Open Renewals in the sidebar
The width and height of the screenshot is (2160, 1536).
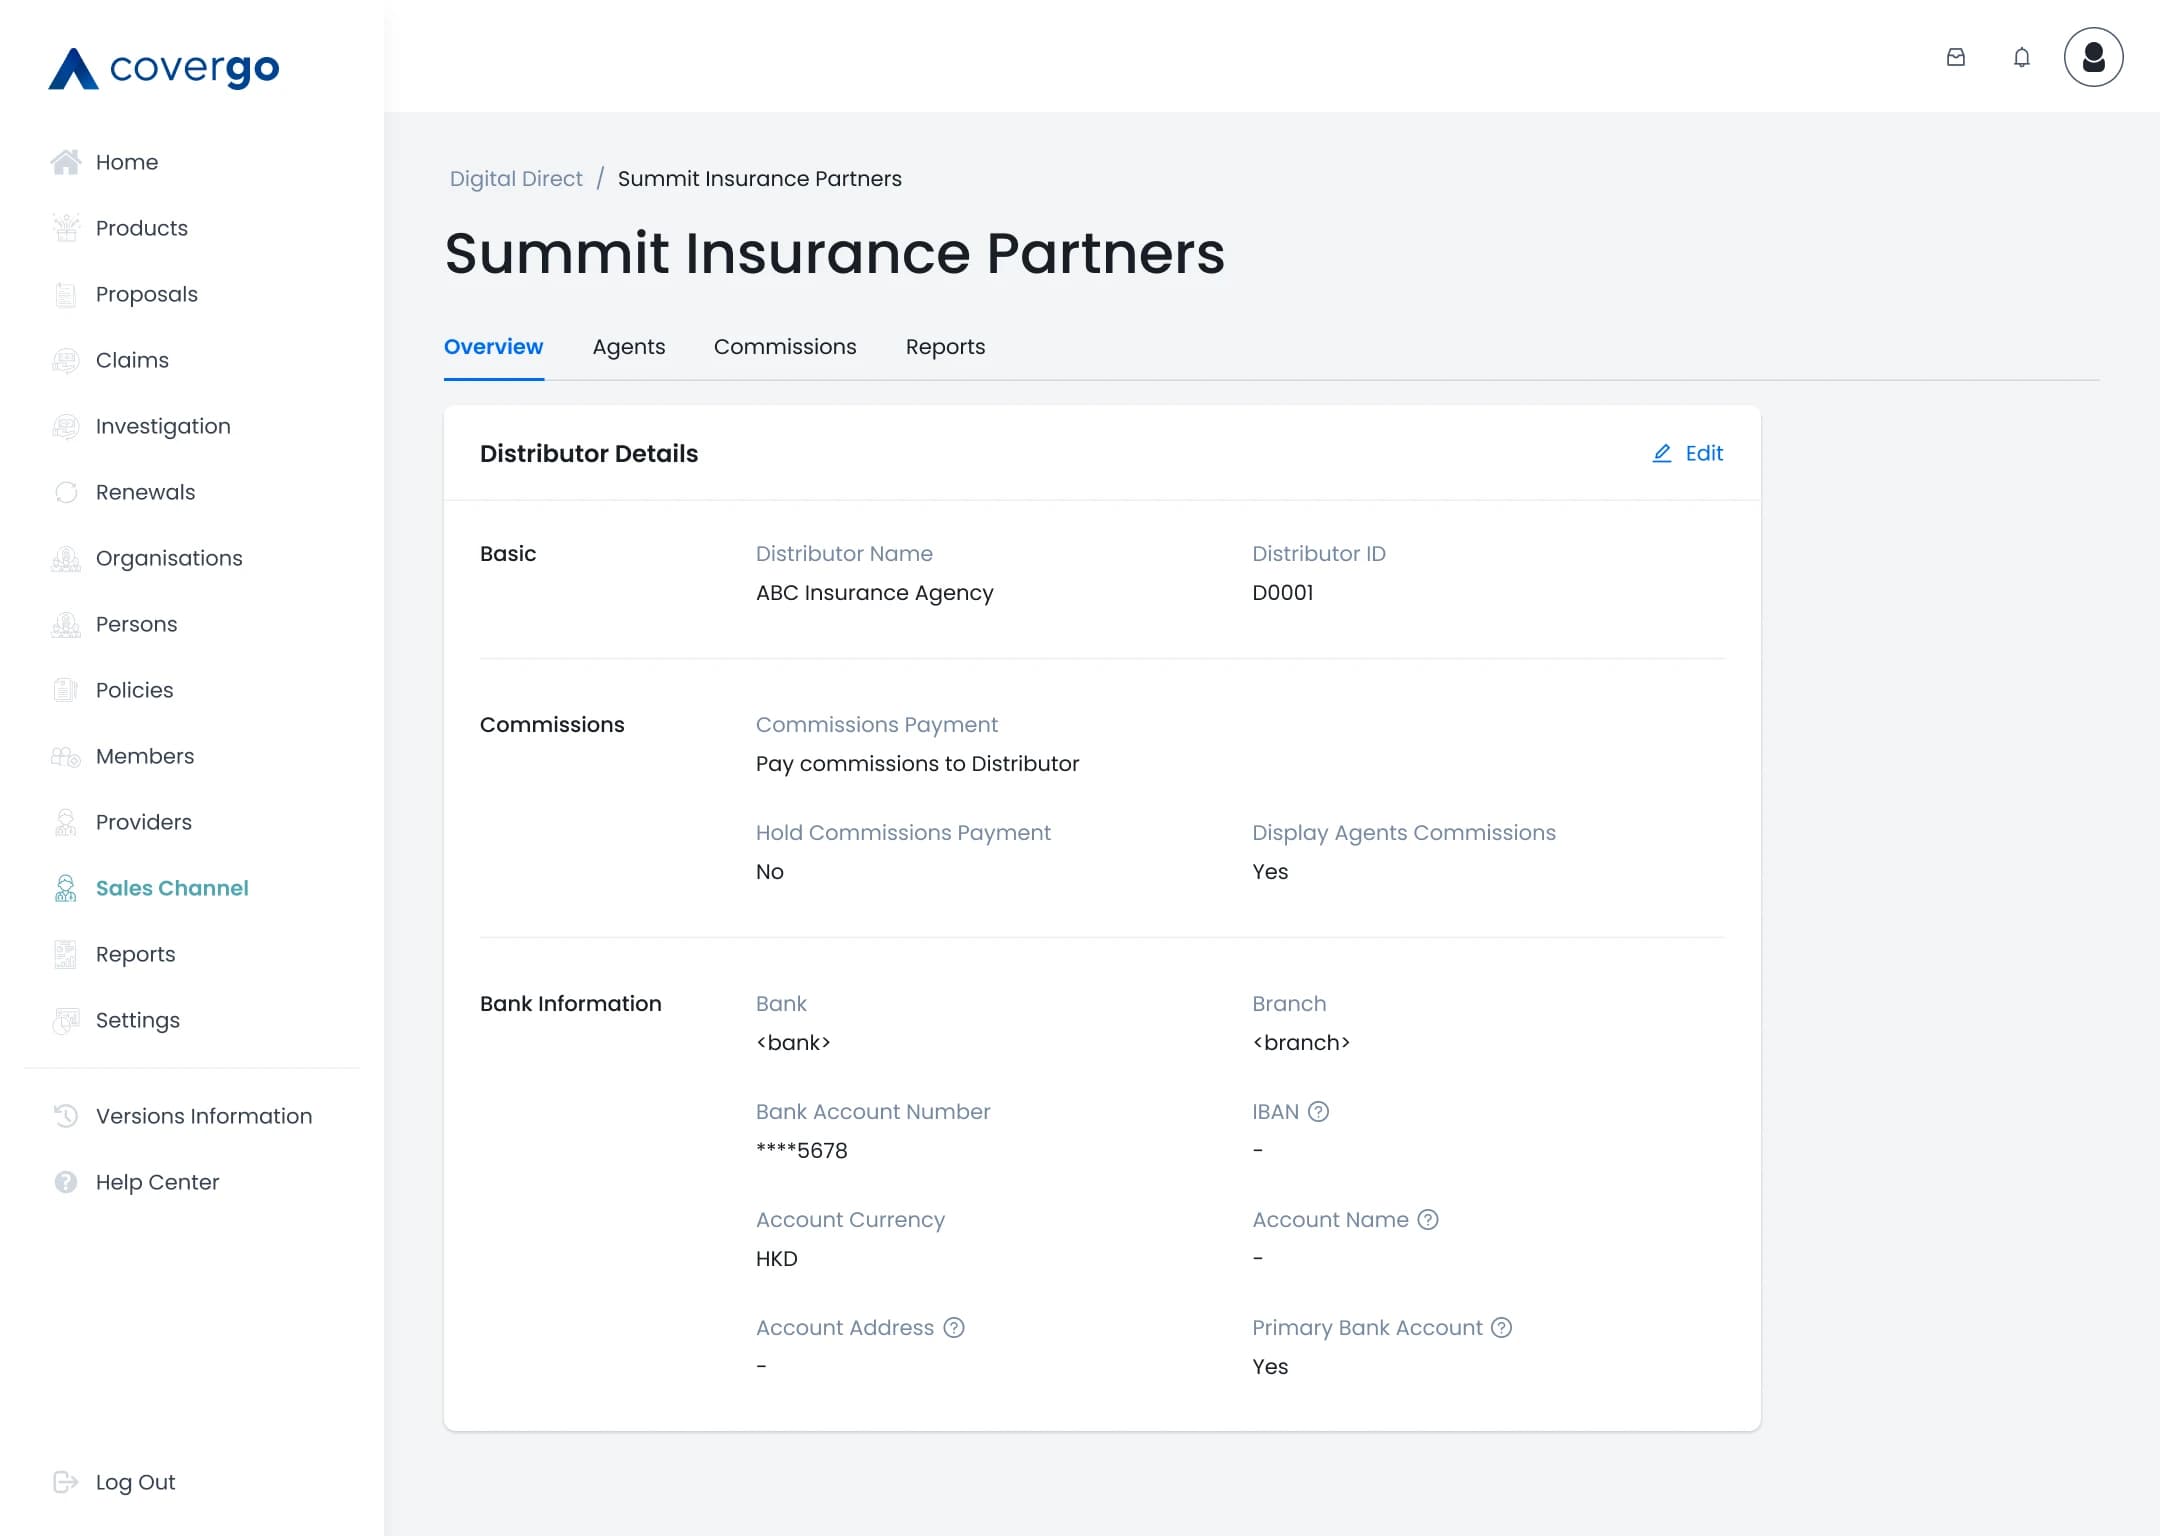pos(146,492)
